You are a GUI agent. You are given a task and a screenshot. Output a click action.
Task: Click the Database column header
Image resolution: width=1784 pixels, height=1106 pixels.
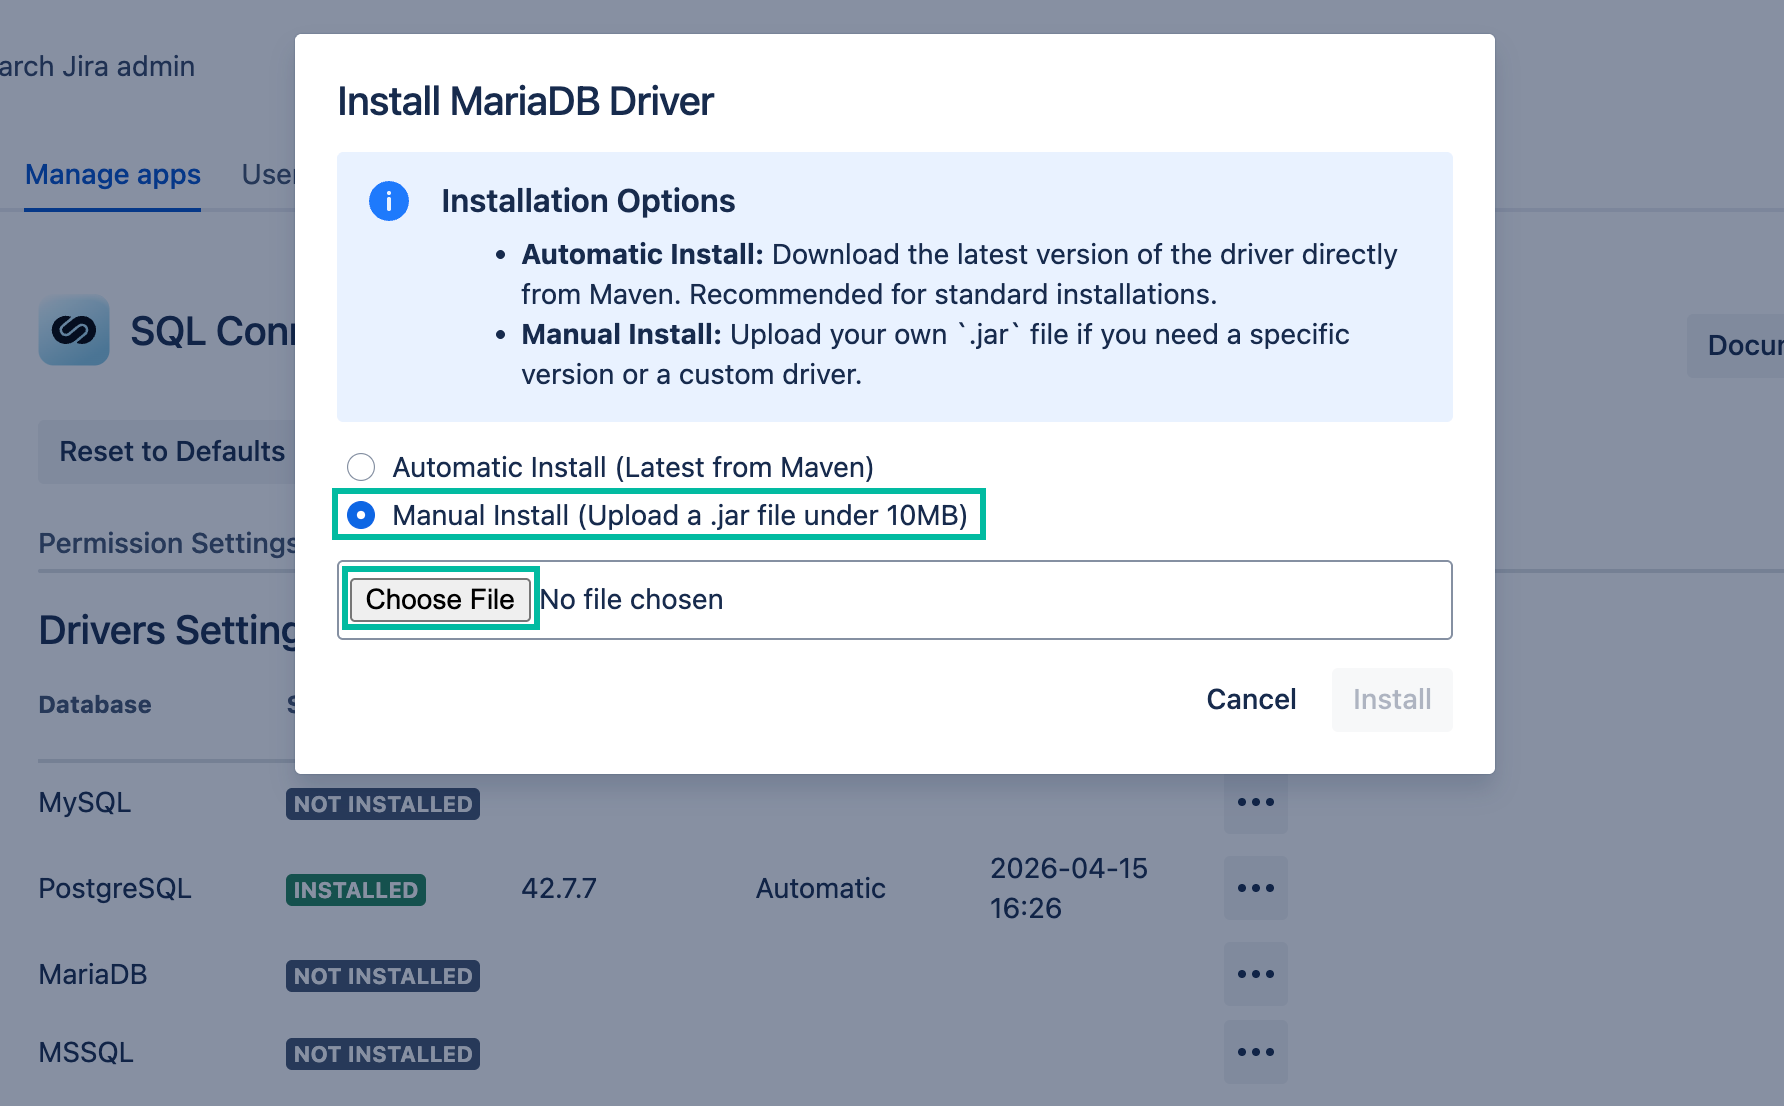(95, 705)
